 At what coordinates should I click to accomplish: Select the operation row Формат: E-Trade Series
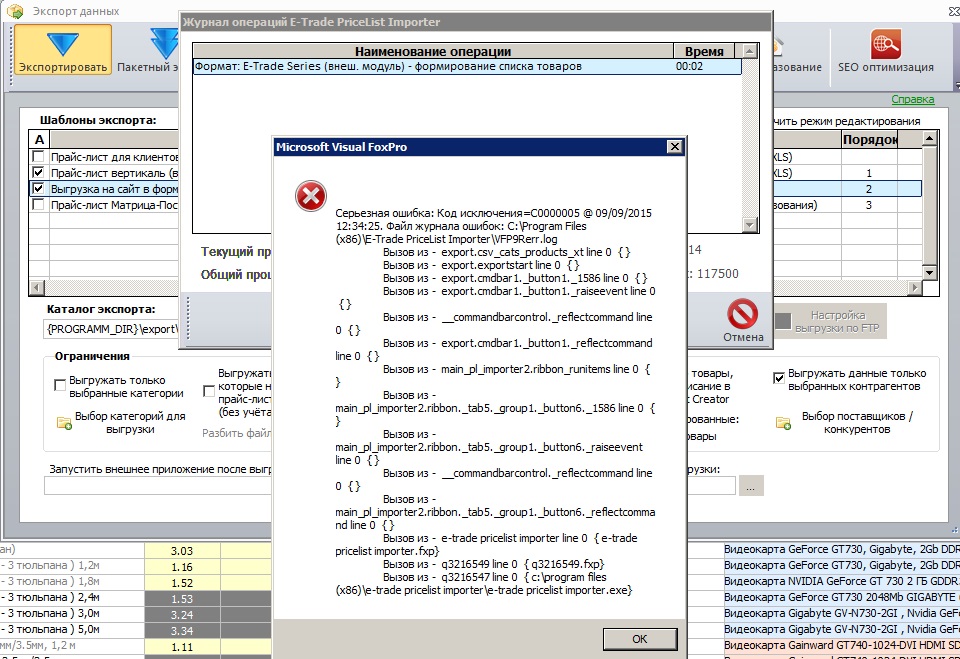click(467, 66)
